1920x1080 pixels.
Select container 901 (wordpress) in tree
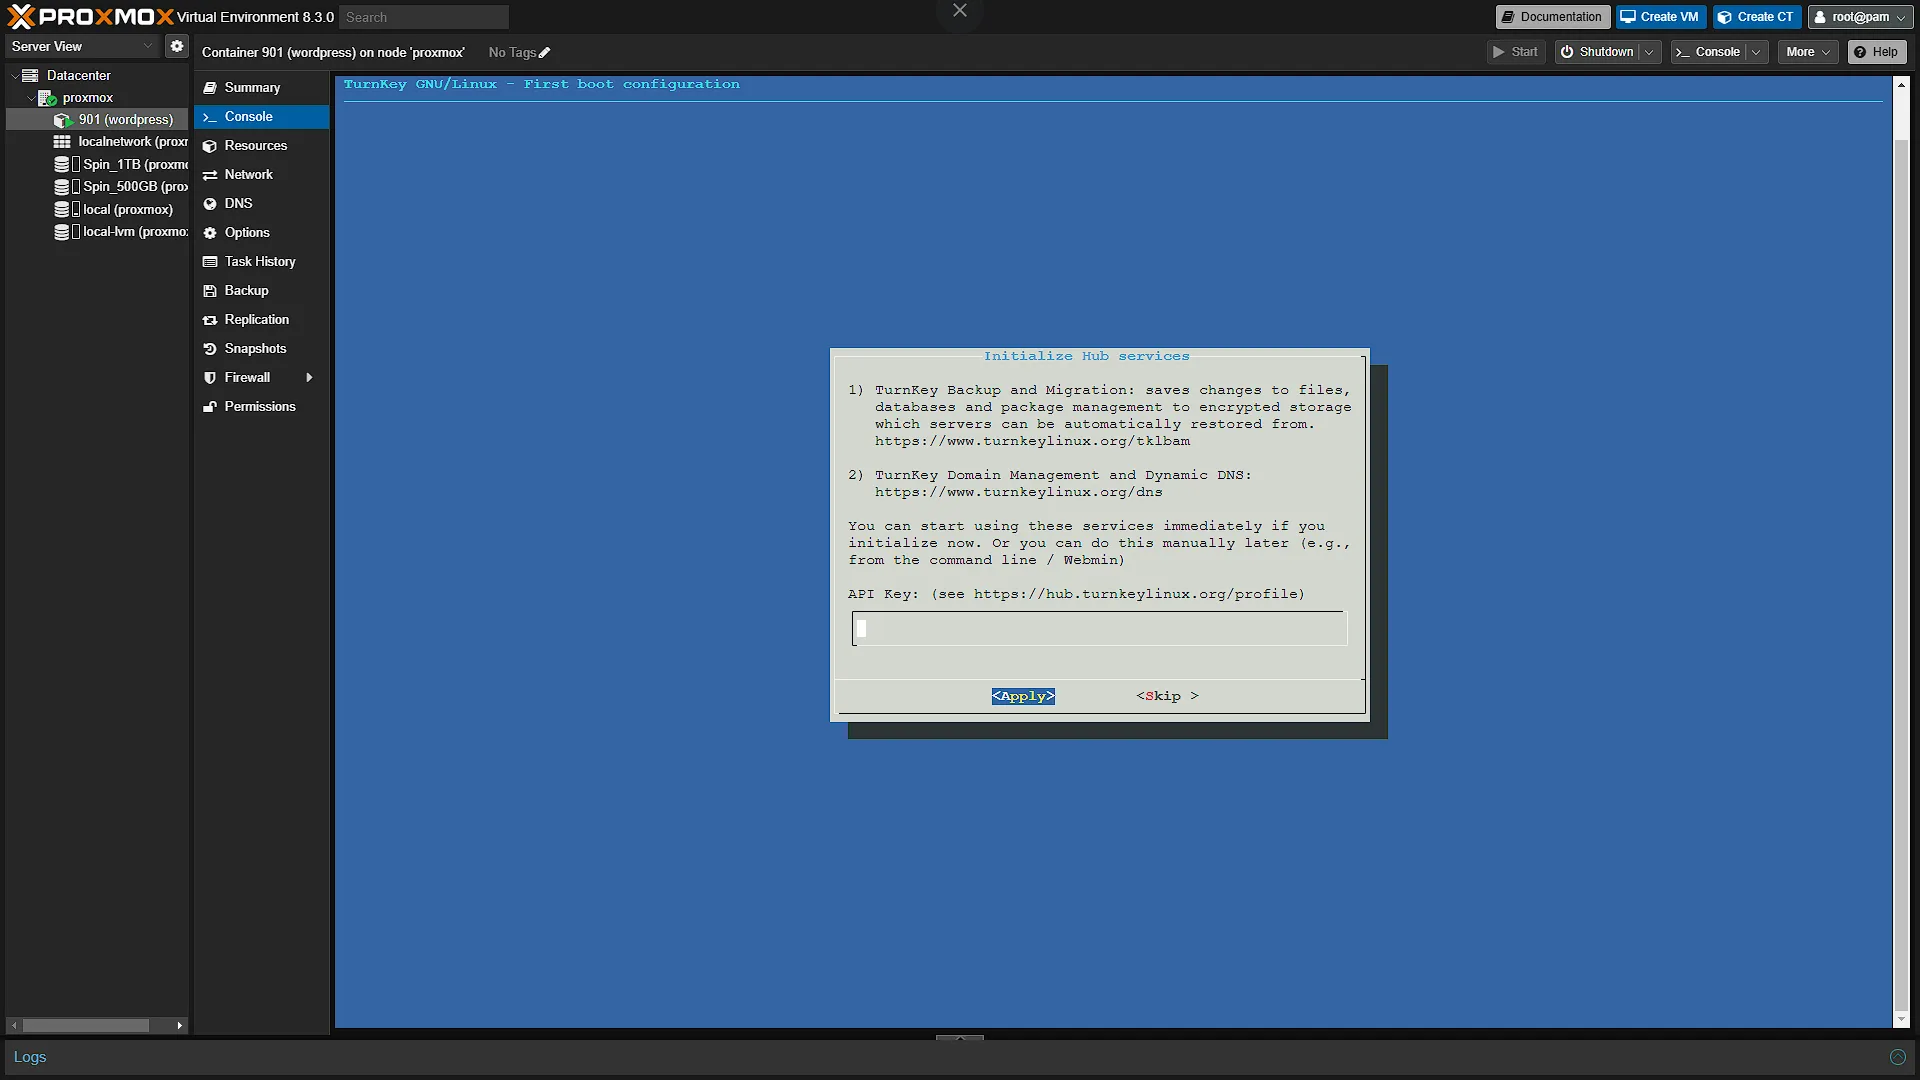(97, 119)
